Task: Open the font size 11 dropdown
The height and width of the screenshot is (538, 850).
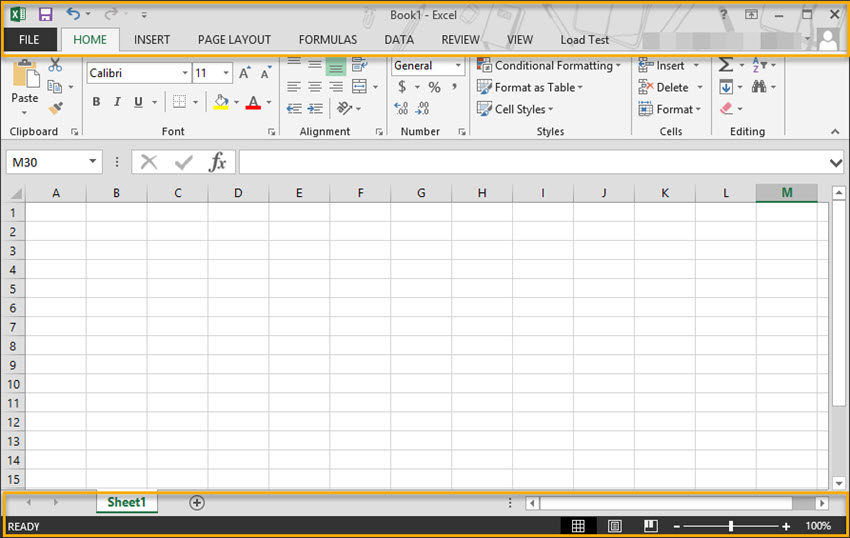Action: (x=226, y=73)
